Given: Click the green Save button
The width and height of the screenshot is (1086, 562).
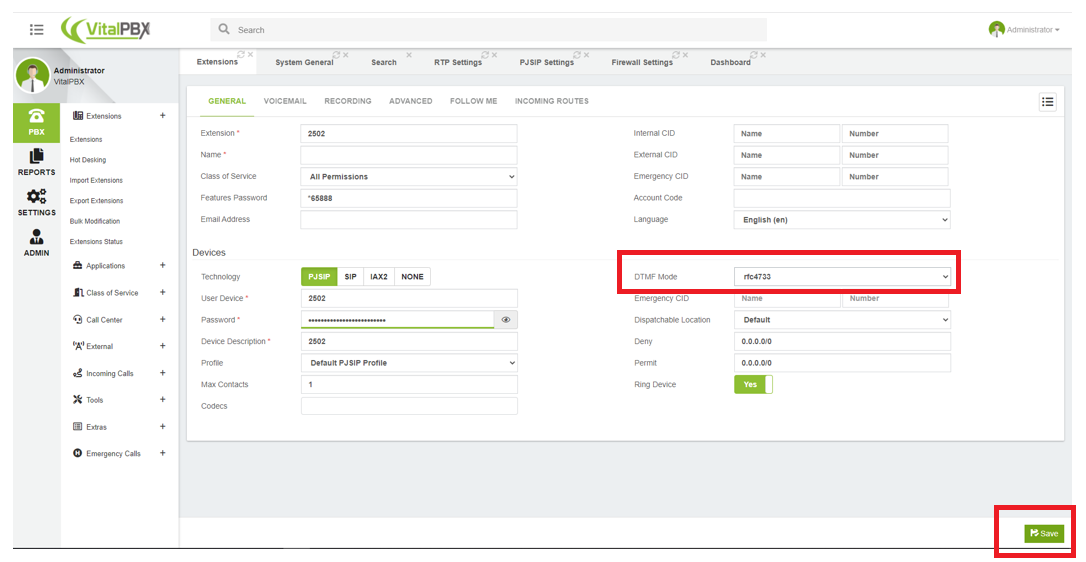Looking at the screenshot, I should coord(1044,533).
